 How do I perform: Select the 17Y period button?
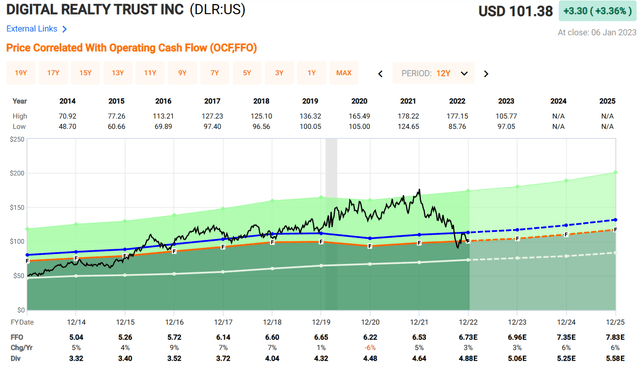tap(53, 73)
